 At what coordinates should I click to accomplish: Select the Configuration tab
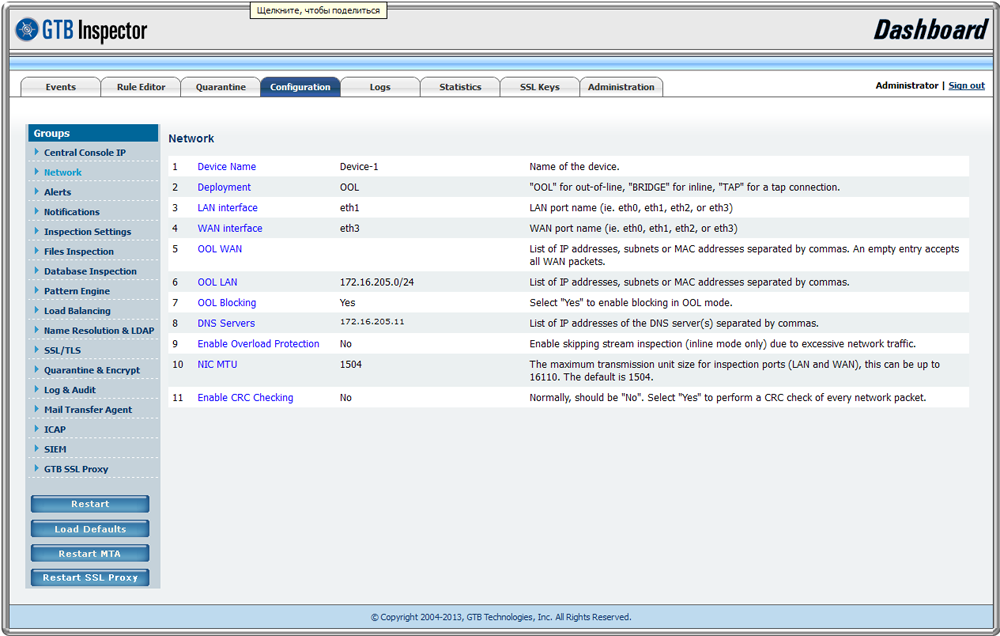(300, 87)
